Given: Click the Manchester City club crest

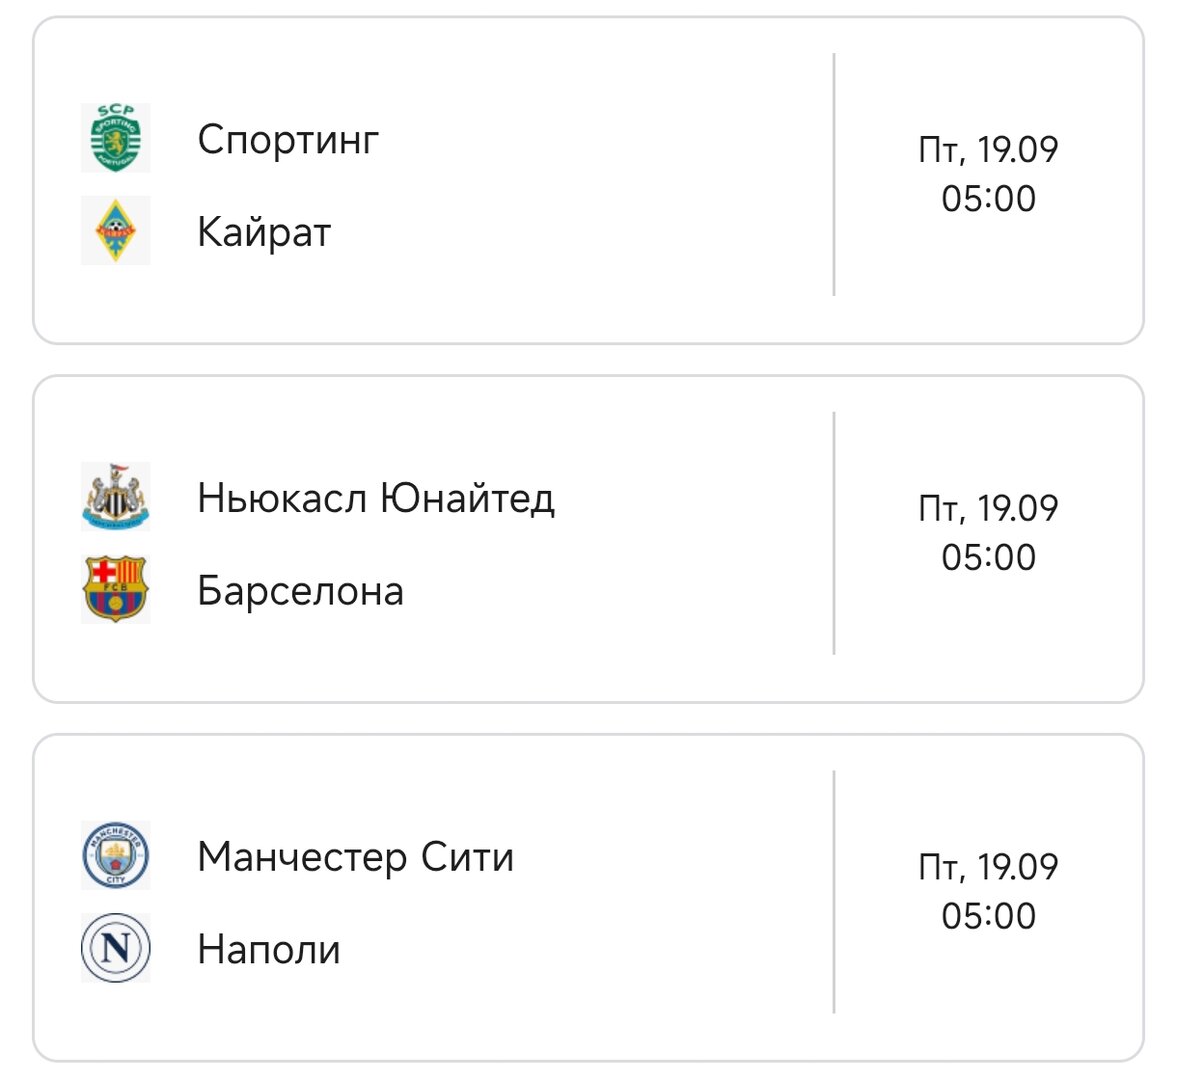Looking at the screenshot, I should [x=116, y=856].
